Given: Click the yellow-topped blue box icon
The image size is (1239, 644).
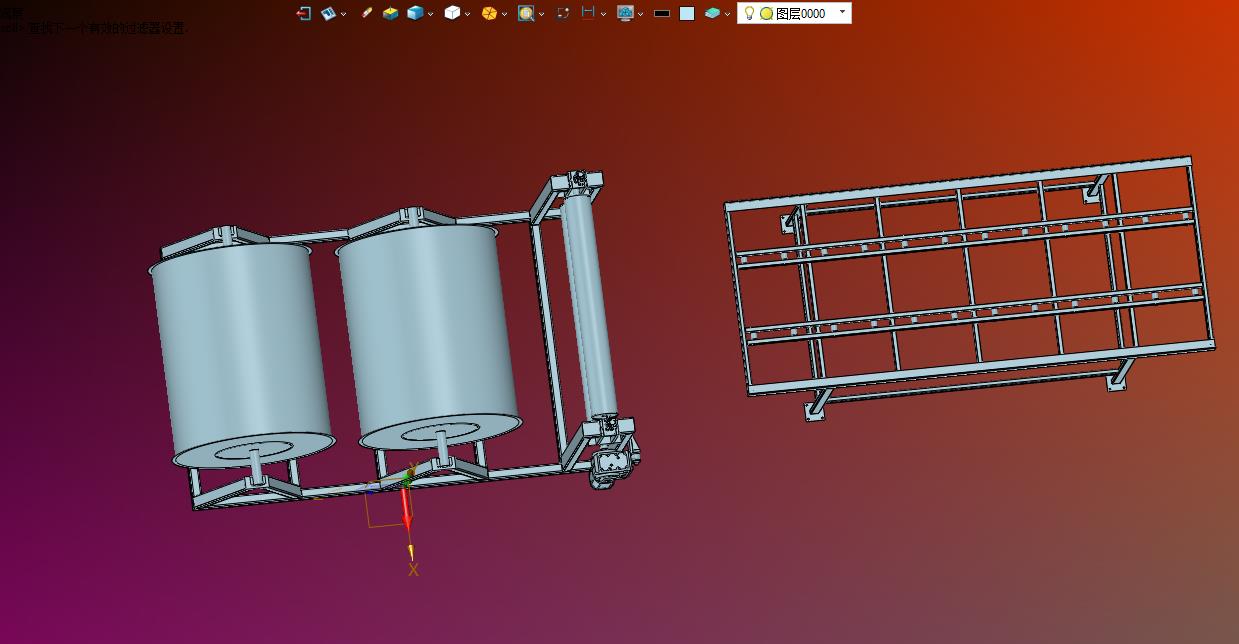Looking at the screenshot, I should coord(391,13).
